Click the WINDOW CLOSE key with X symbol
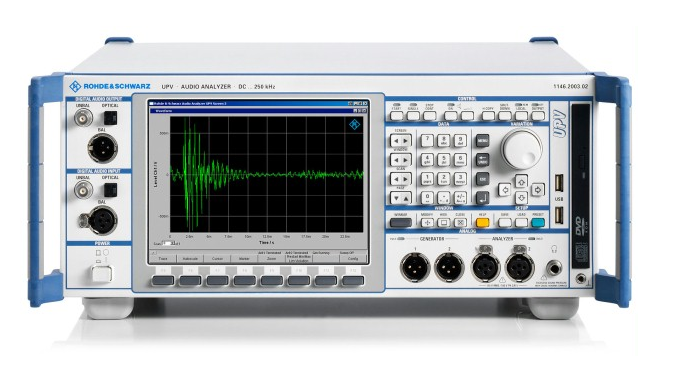 (460, 223)
